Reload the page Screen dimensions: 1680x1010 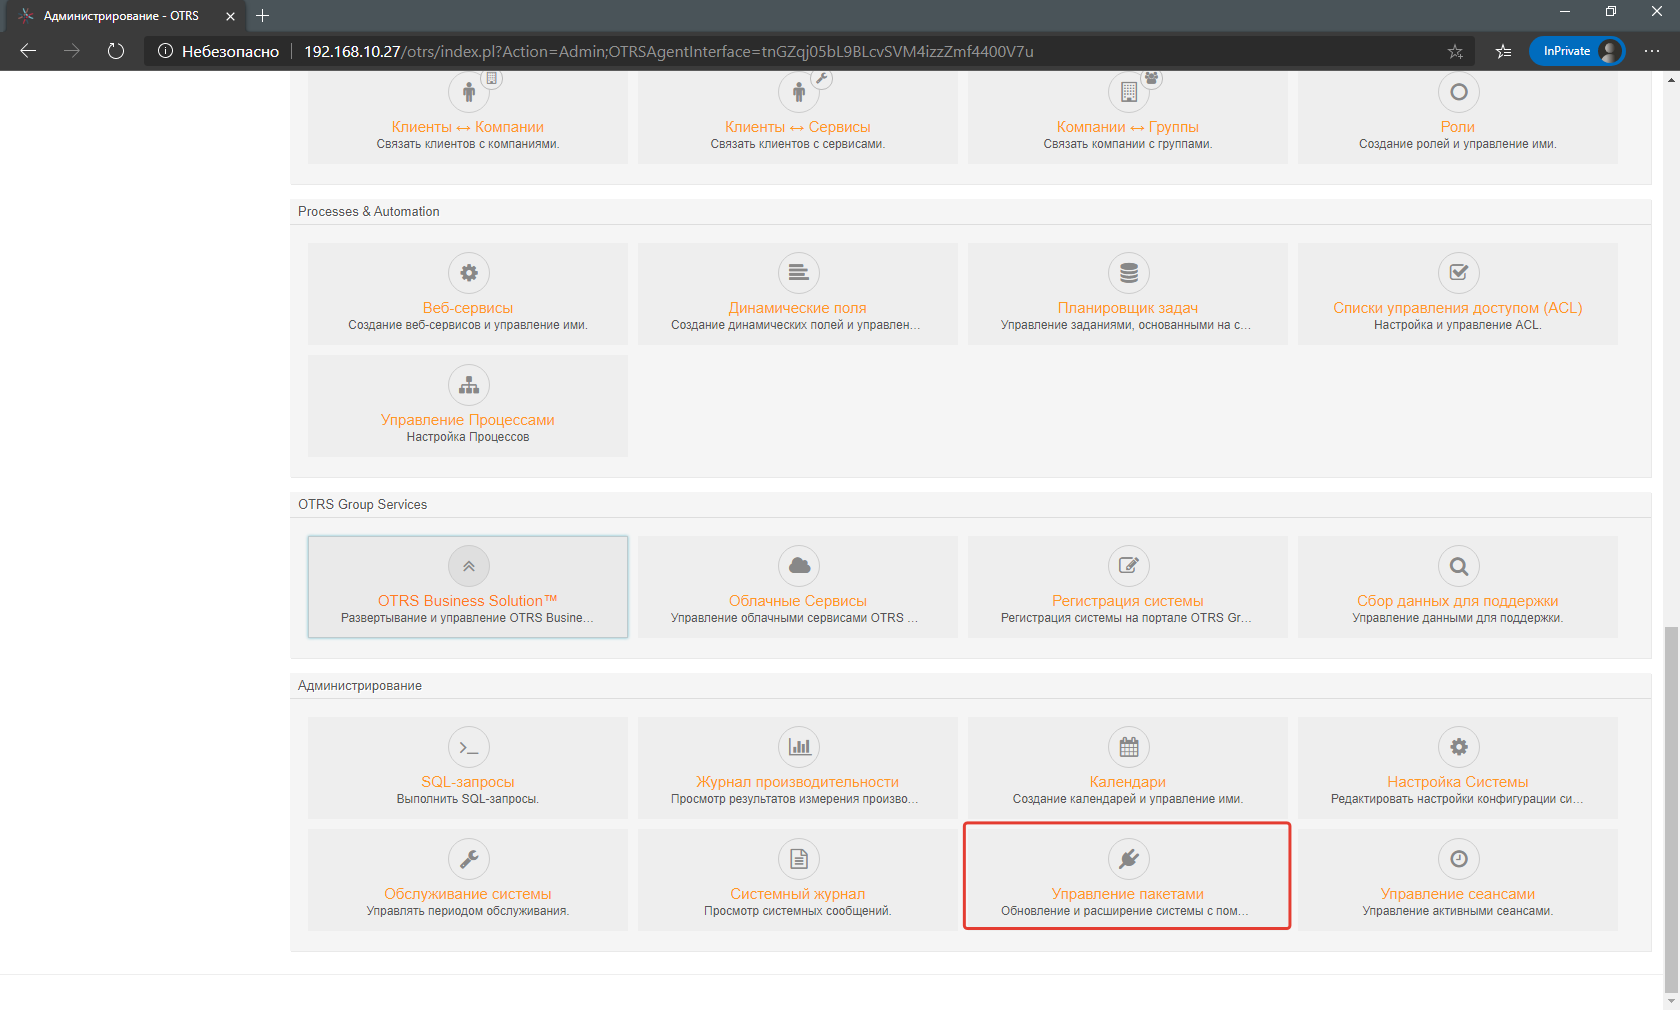pyautogui.click(x=116, y=51)
